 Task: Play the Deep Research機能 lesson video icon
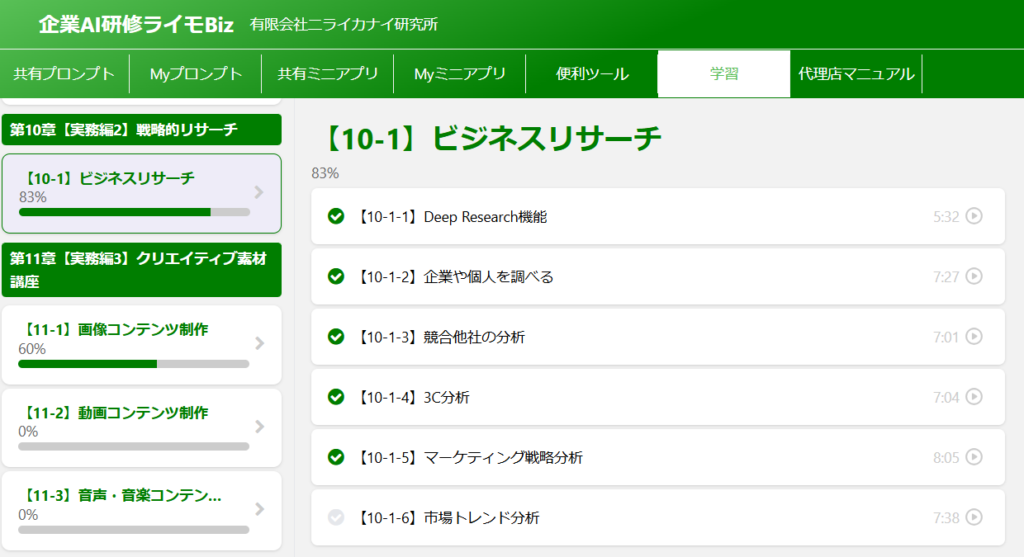click(x=974, y=216)
